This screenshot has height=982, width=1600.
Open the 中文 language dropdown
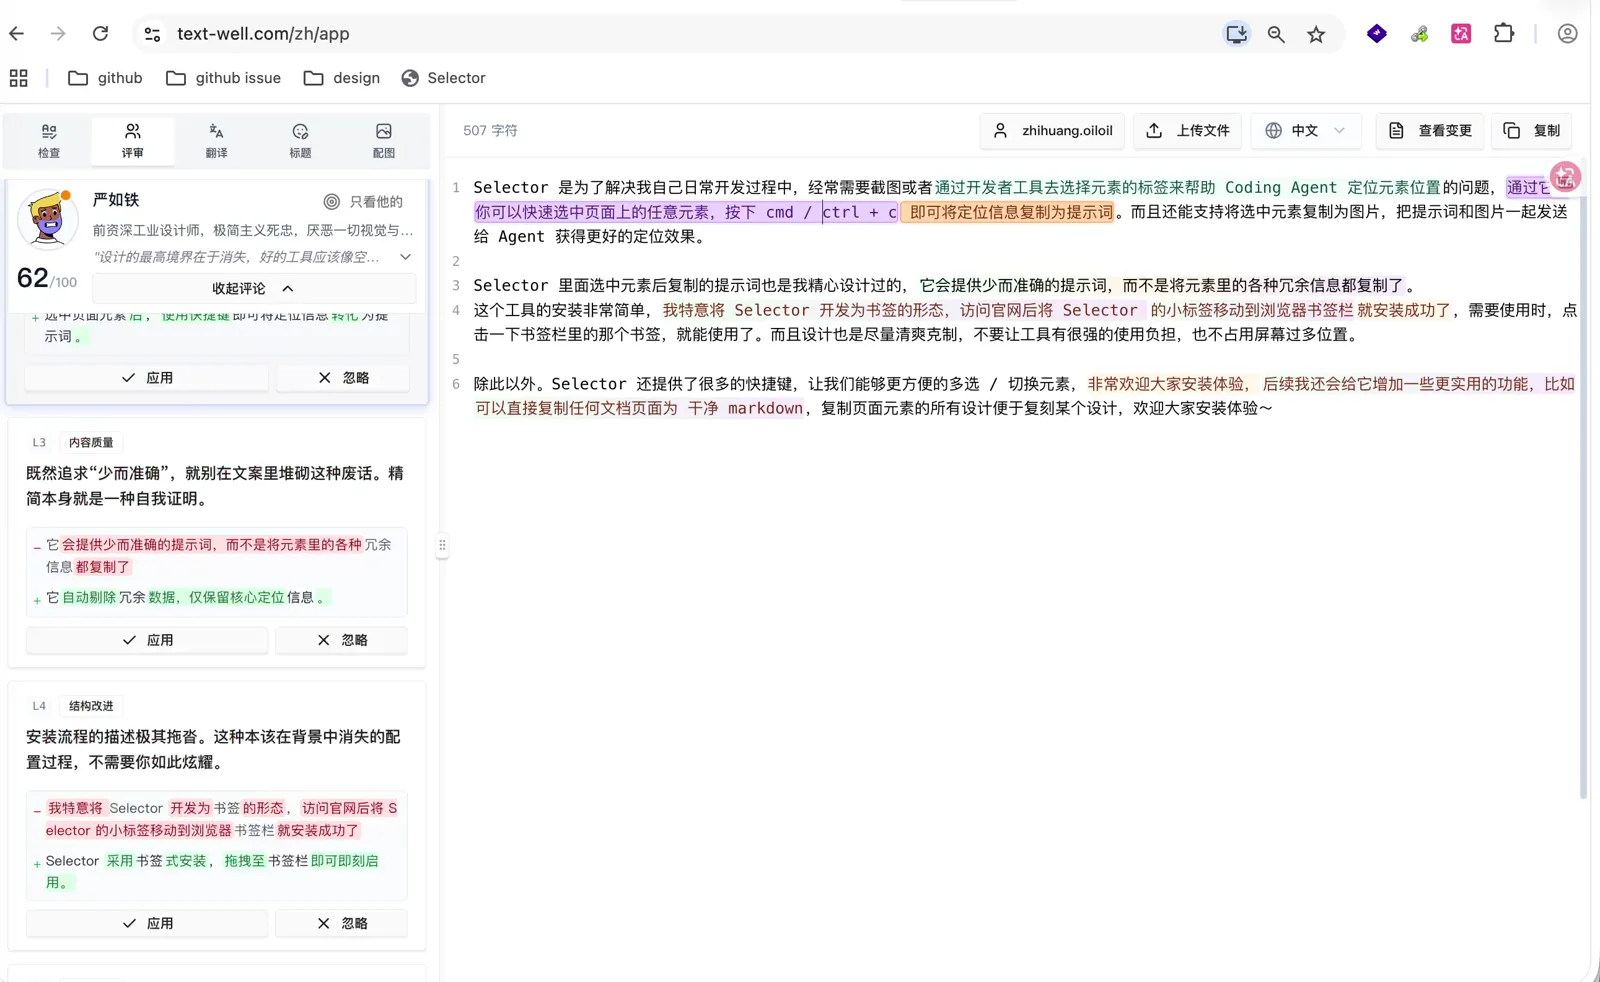point(1305,131)
